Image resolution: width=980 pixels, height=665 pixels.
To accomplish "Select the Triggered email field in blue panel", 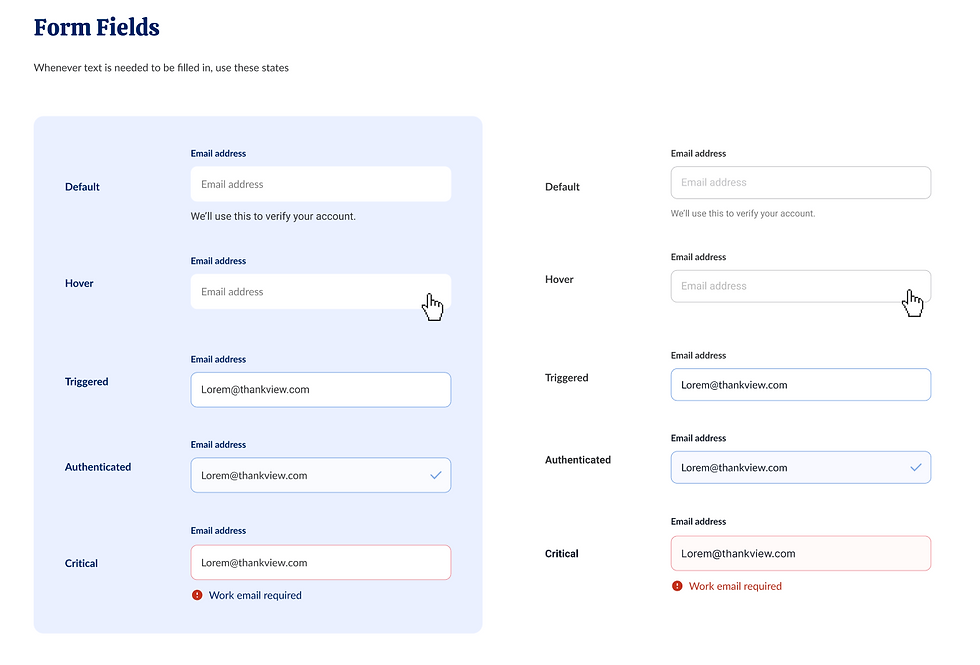I will coord(321,389).
